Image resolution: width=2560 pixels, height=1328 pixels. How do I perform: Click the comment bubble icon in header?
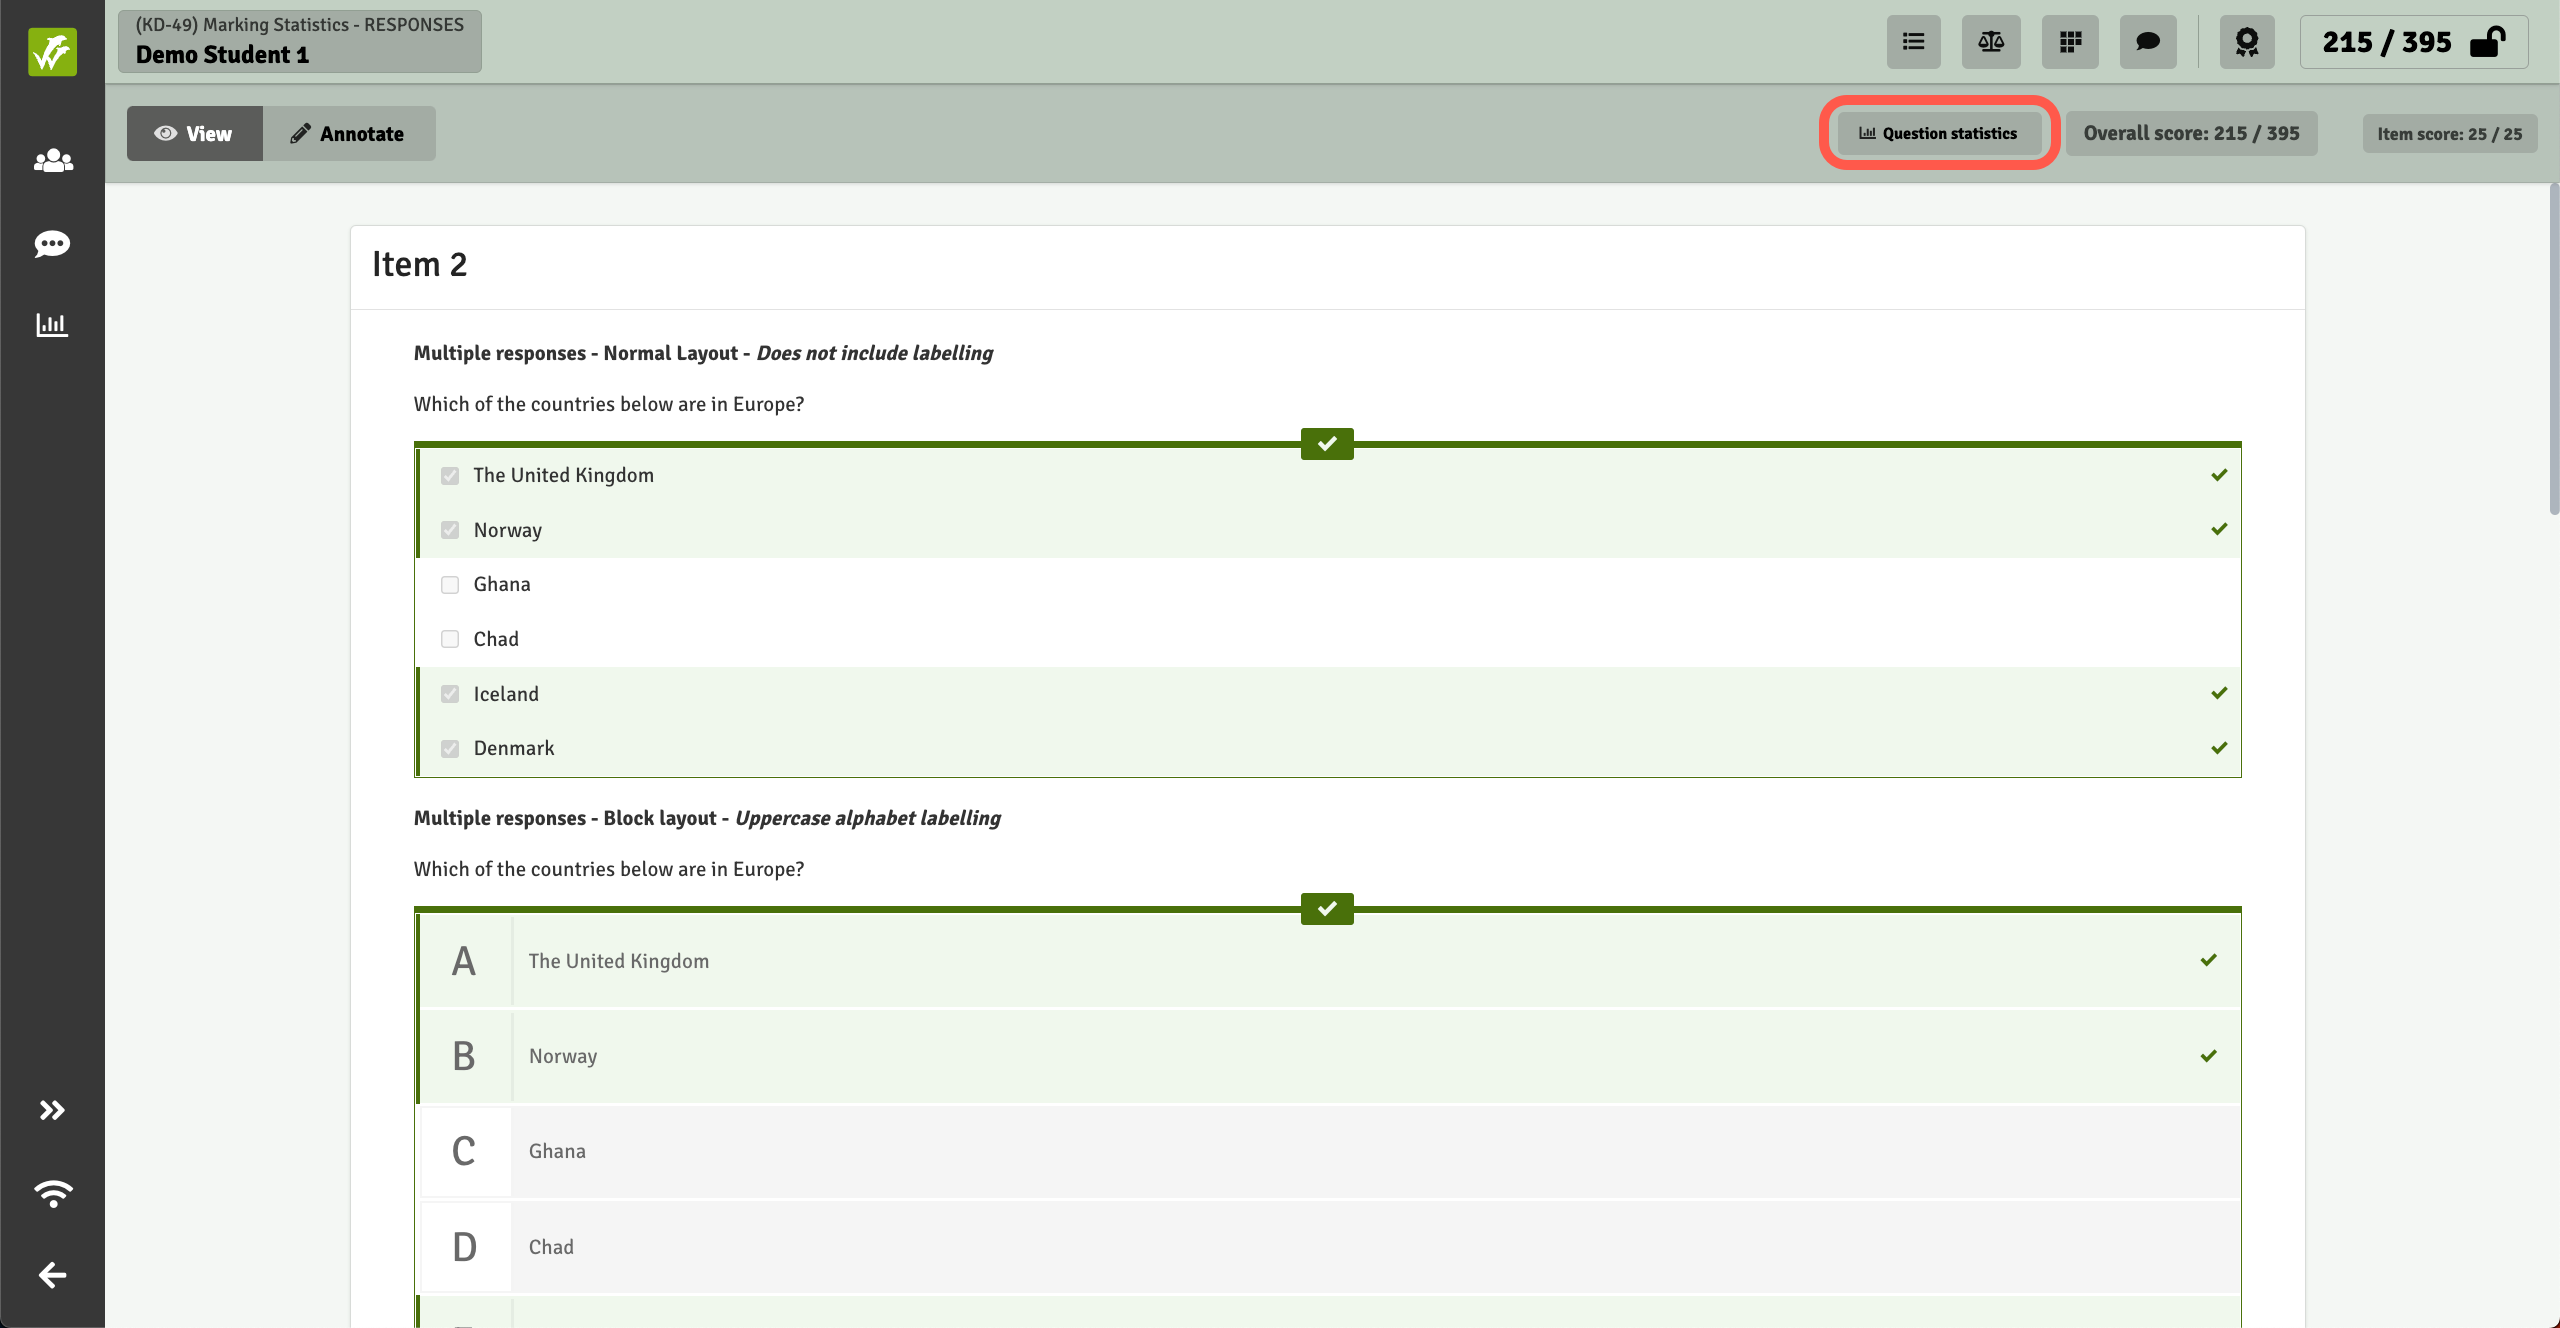tap(2148, 42)
